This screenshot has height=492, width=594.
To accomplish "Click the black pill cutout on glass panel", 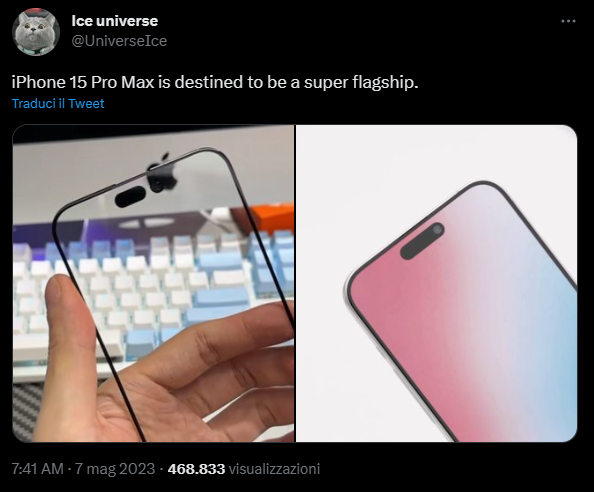I will pos(130,197).
